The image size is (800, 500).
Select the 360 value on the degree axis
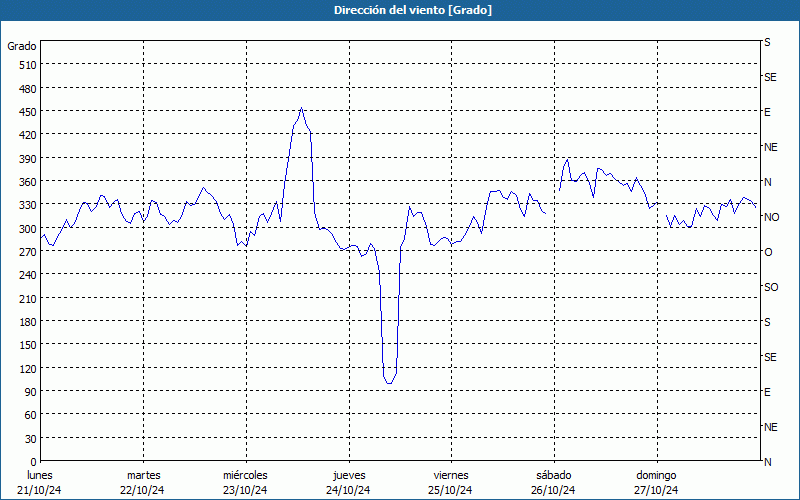[28, 182]
